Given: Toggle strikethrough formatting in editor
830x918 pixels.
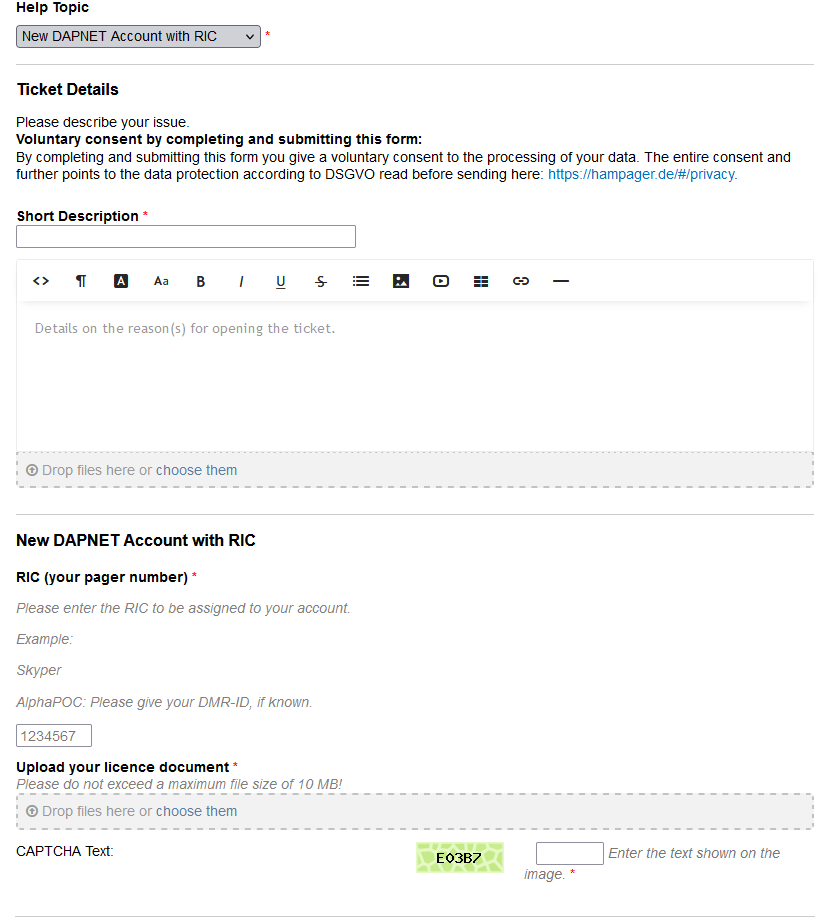Looking at the screenshot, I should point(321,281).
